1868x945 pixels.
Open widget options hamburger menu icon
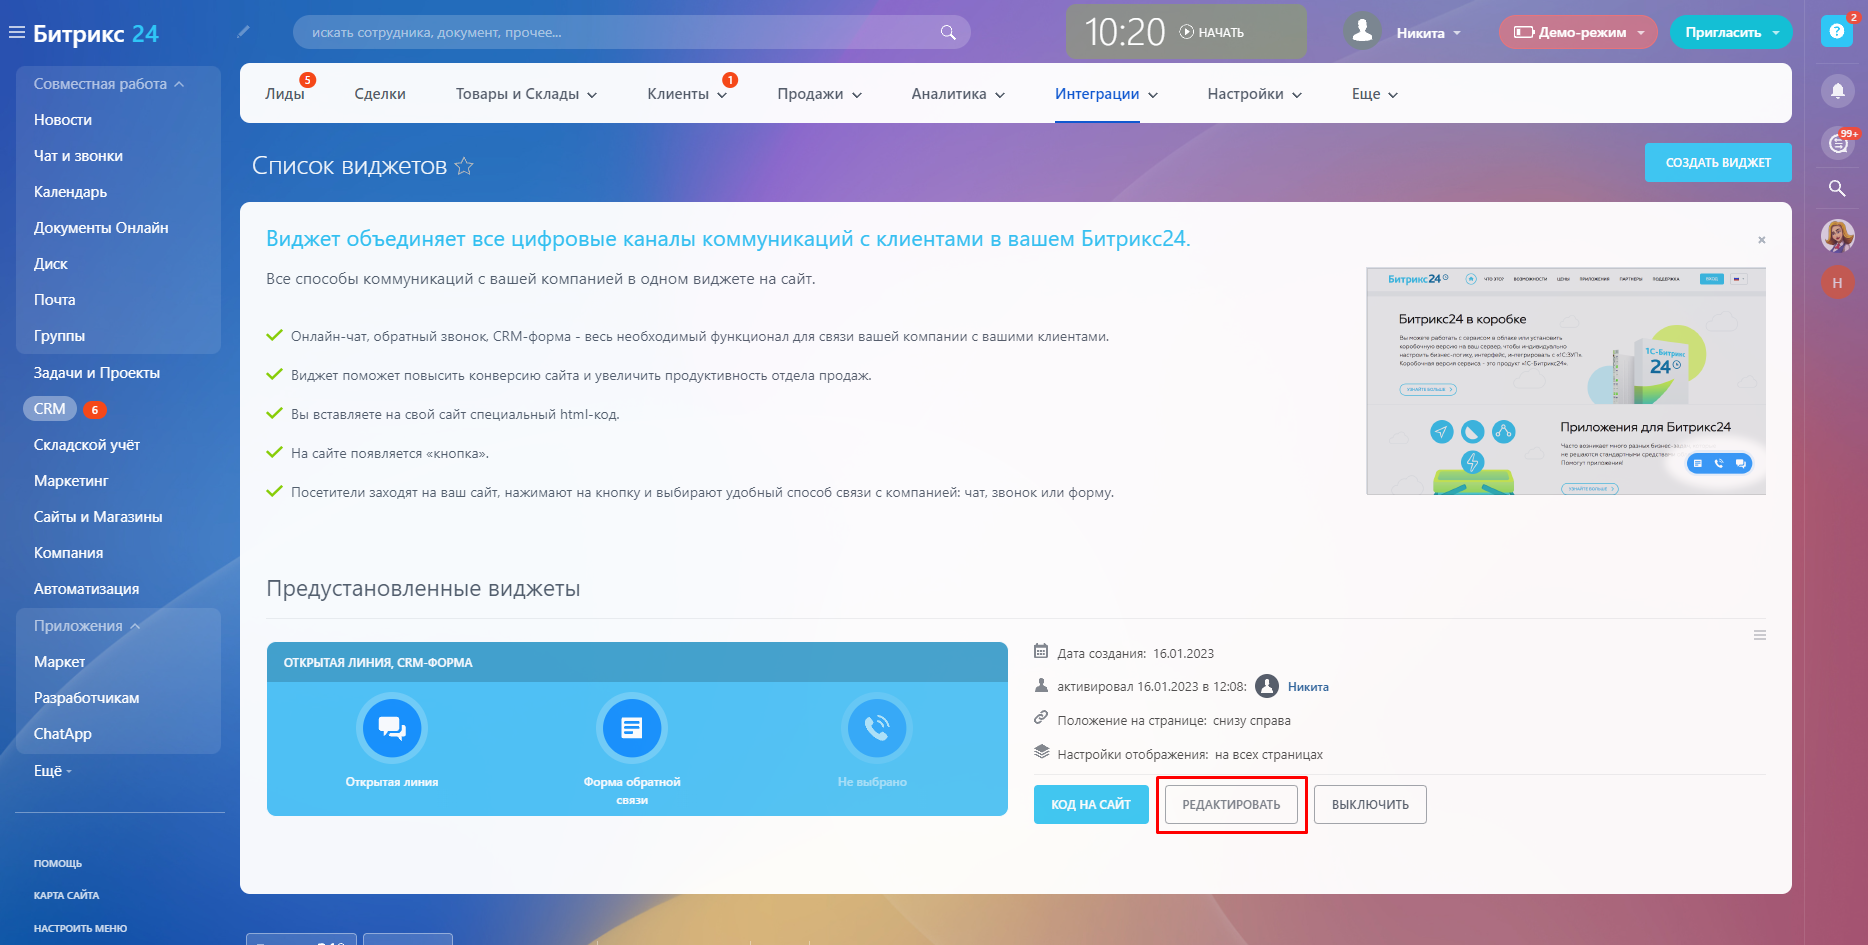pyautogui.click(x=1759, y=636)
